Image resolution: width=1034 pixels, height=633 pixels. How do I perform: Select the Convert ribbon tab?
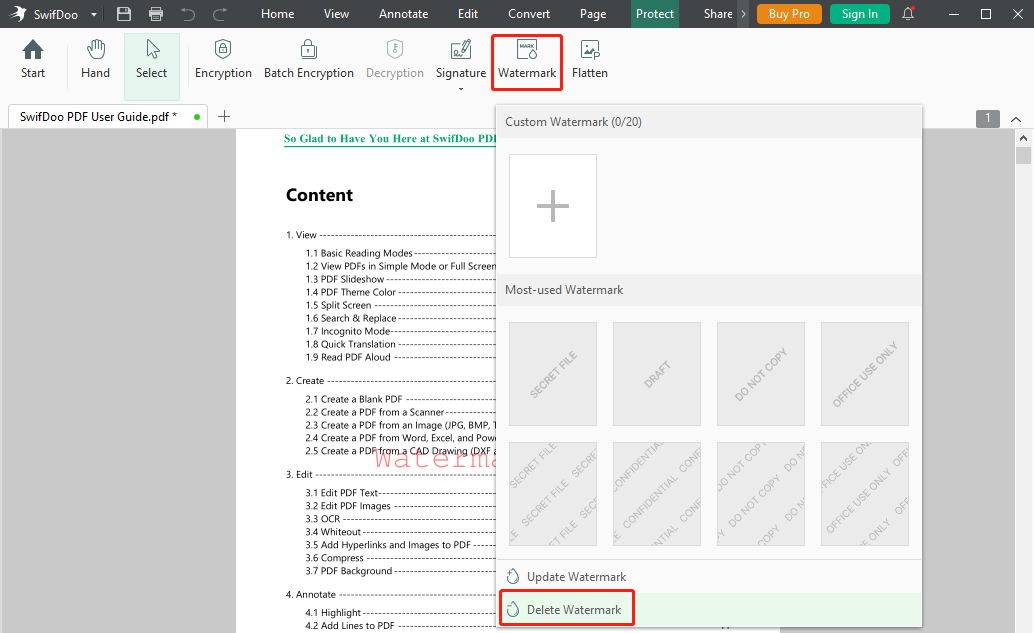(529, 14)
